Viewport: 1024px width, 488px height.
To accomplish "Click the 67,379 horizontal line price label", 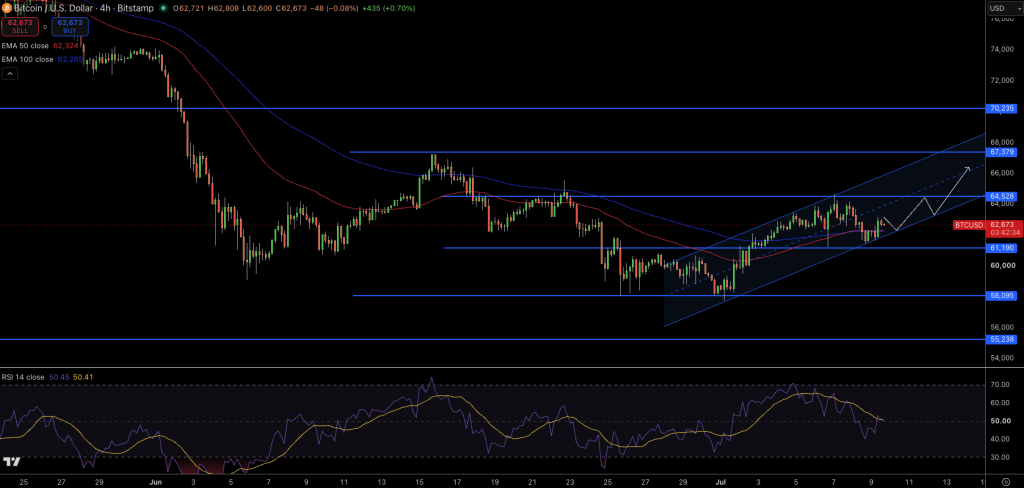I will pyautogui.click(x=1001, y=152).
